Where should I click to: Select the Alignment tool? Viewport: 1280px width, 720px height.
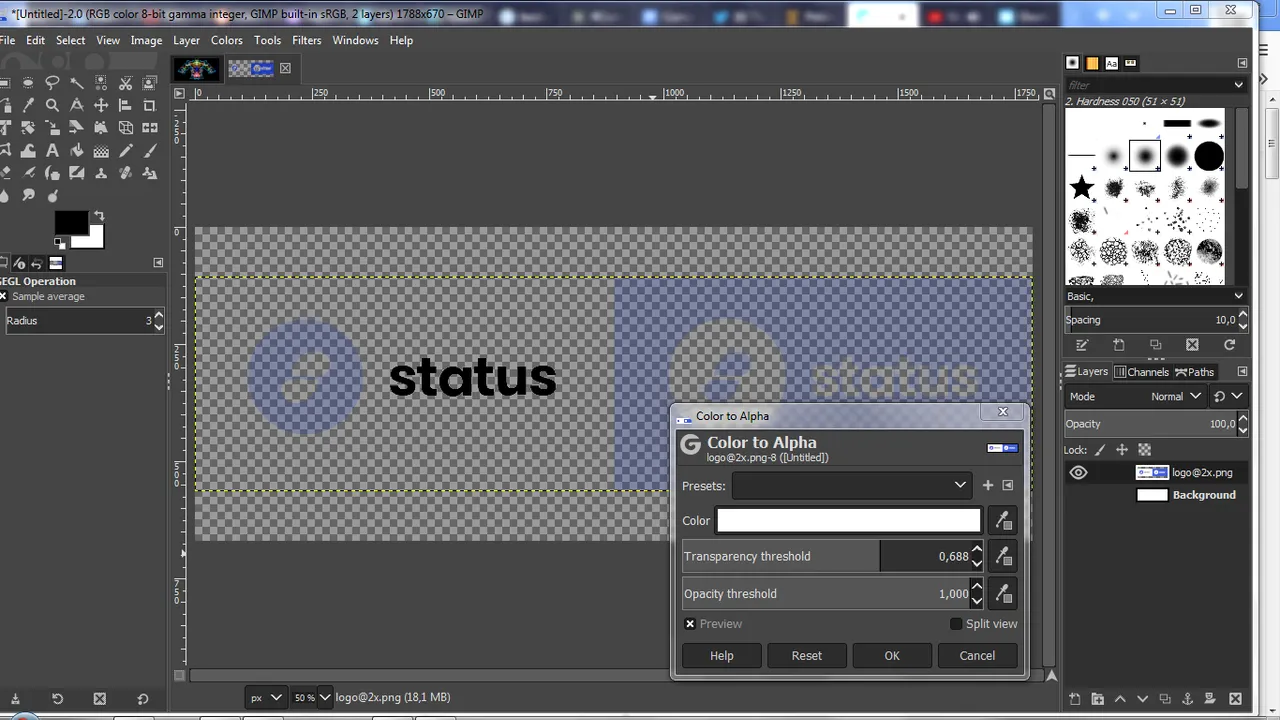125,105
